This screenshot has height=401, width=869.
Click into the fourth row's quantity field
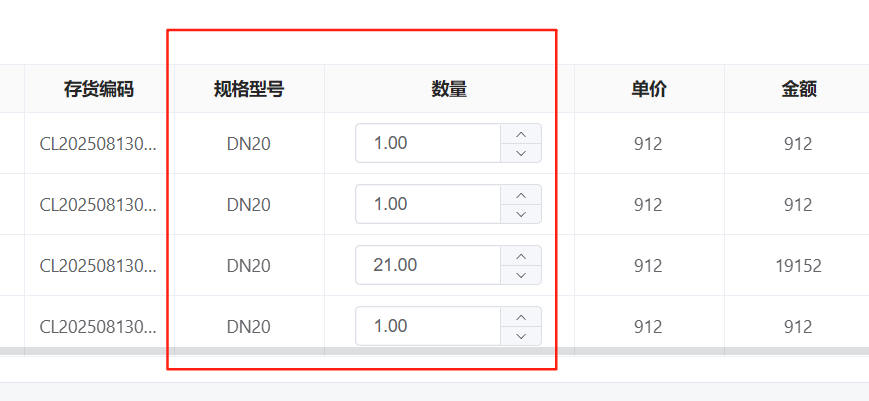(428, 326)
